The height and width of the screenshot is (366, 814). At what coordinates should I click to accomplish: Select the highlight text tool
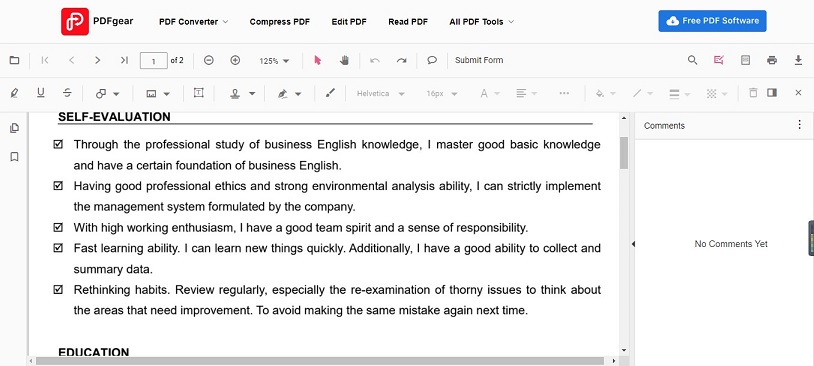(x=14, y=93)
